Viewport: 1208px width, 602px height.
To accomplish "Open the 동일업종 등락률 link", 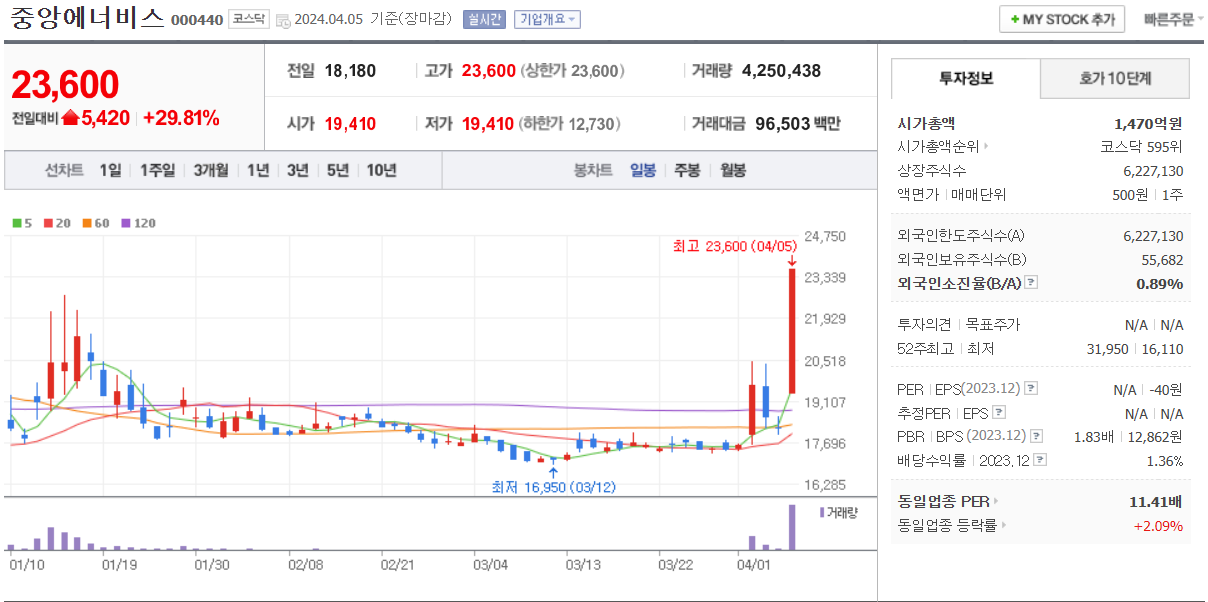I will tap(952, 525).
